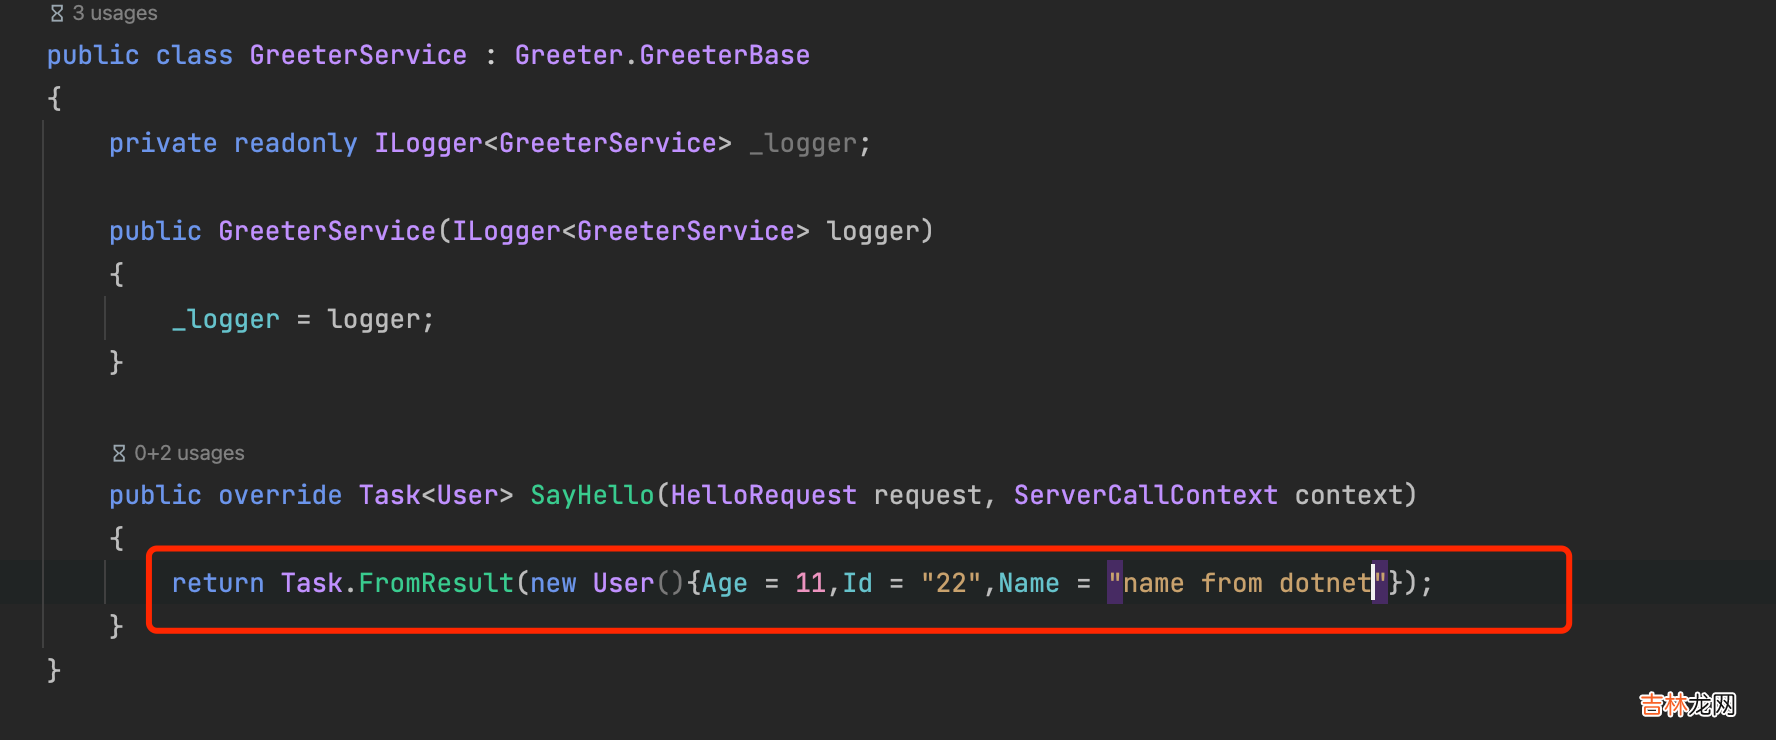Click the readonly keyword
The width and height of the screenshot is (1776, 740).
295,143
